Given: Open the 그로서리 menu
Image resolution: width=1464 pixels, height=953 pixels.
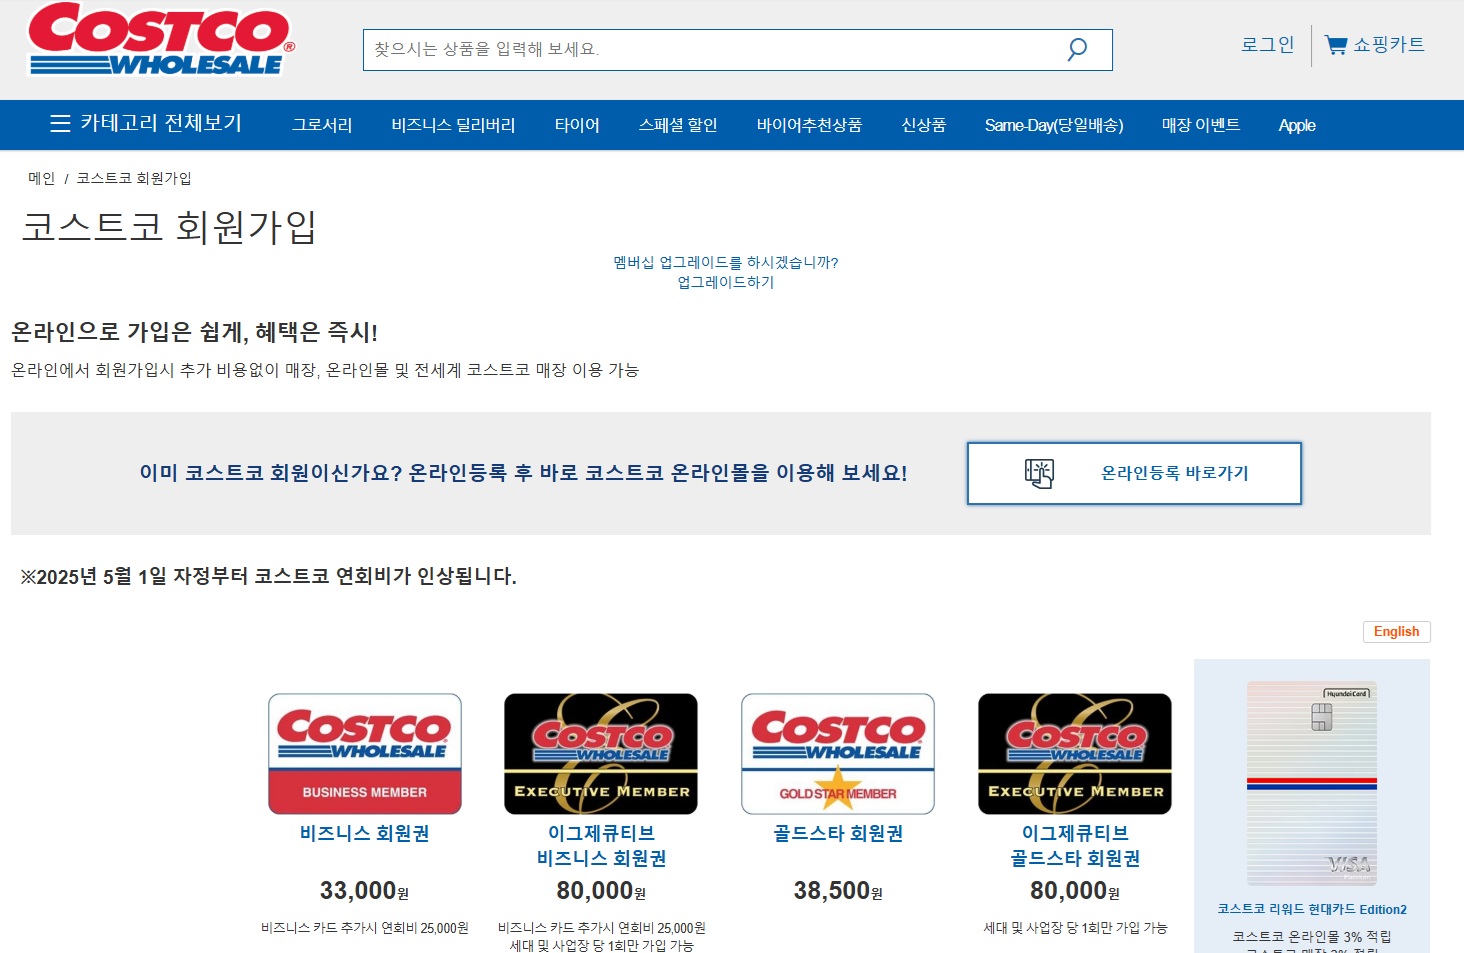Looking at the screenshot, I should click(321, 124).
